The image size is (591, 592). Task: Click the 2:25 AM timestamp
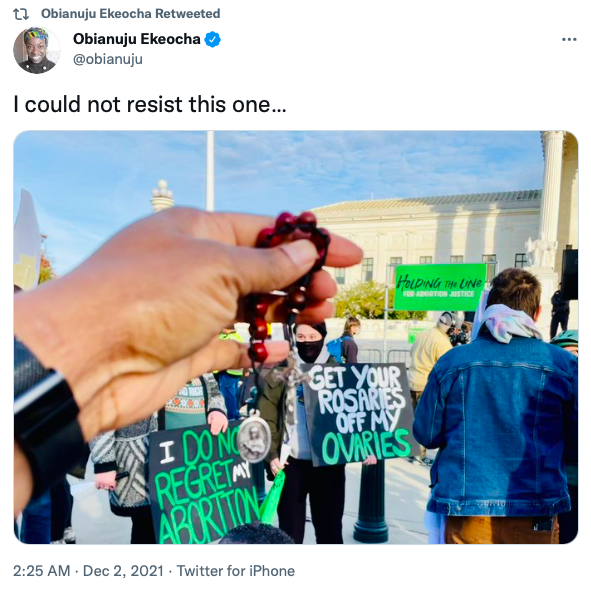click(x=42, y=571)
